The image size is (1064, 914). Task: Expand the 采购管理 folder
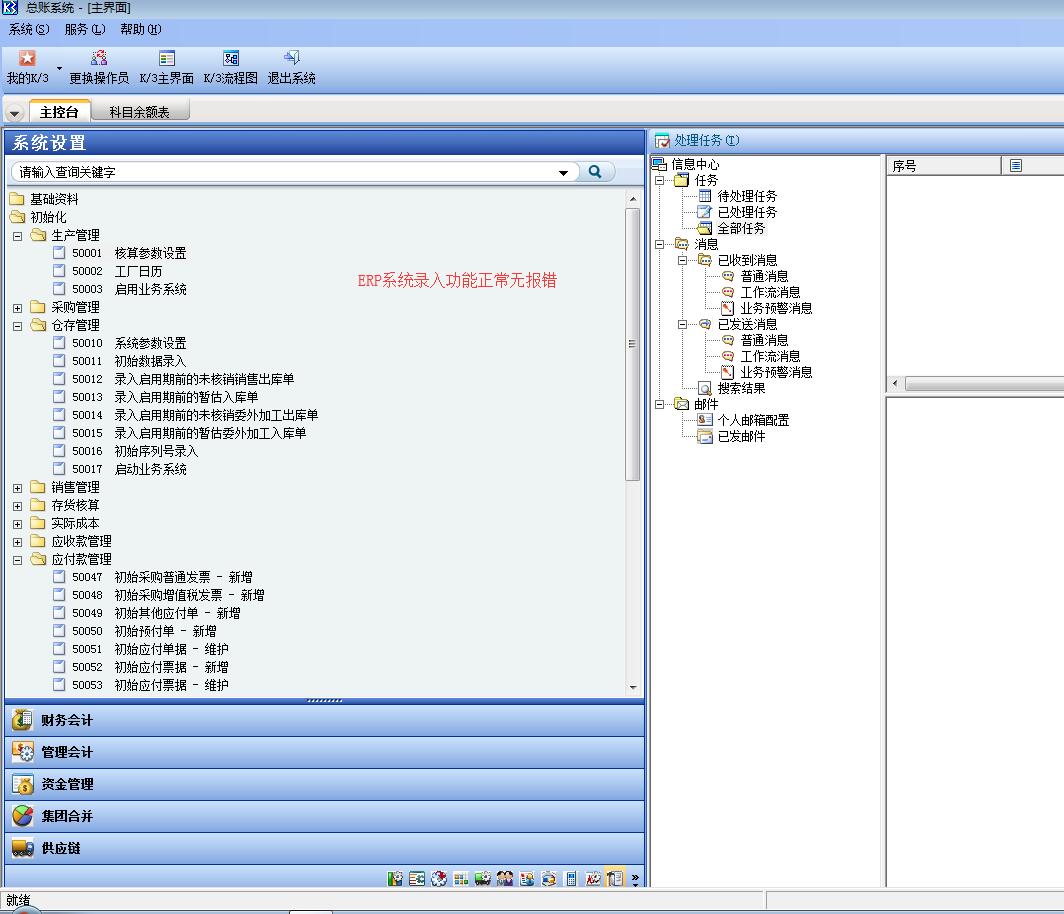click(18, 308)
